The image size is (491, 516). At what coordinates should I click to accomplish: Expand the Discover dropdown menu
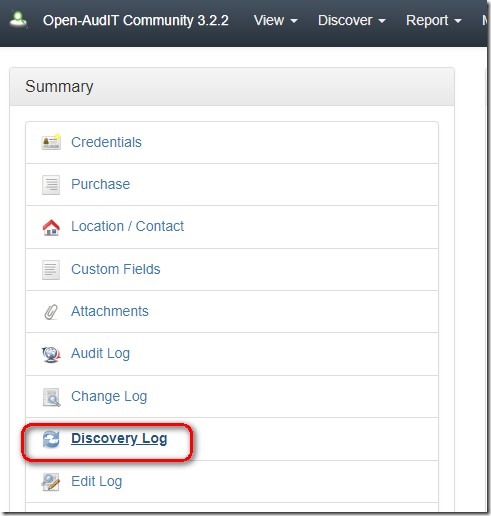tap(352, 20)
